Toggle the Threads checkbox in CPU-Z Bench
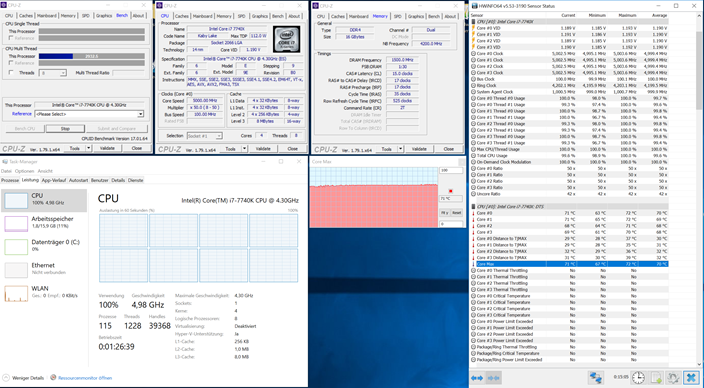704x388 pixels. [11, 72]
